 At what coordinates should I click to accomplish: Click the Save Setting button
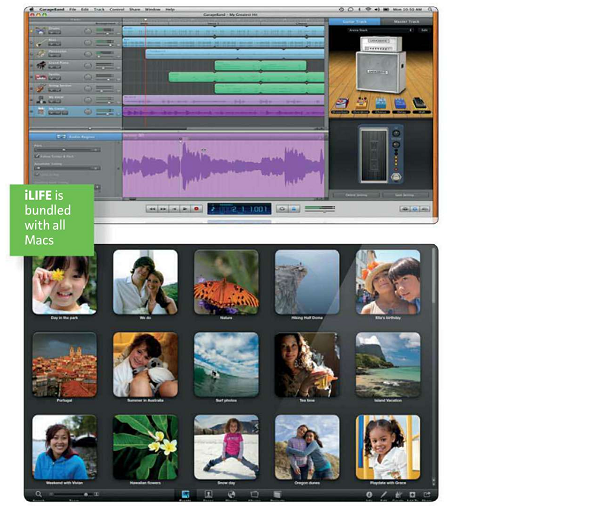click(405, 195)
